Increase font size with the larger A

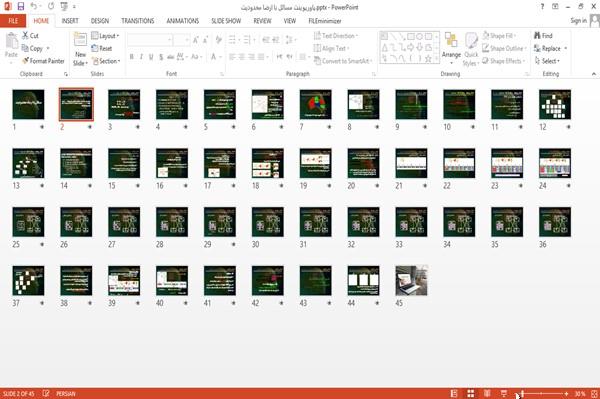tap(196, 40)
